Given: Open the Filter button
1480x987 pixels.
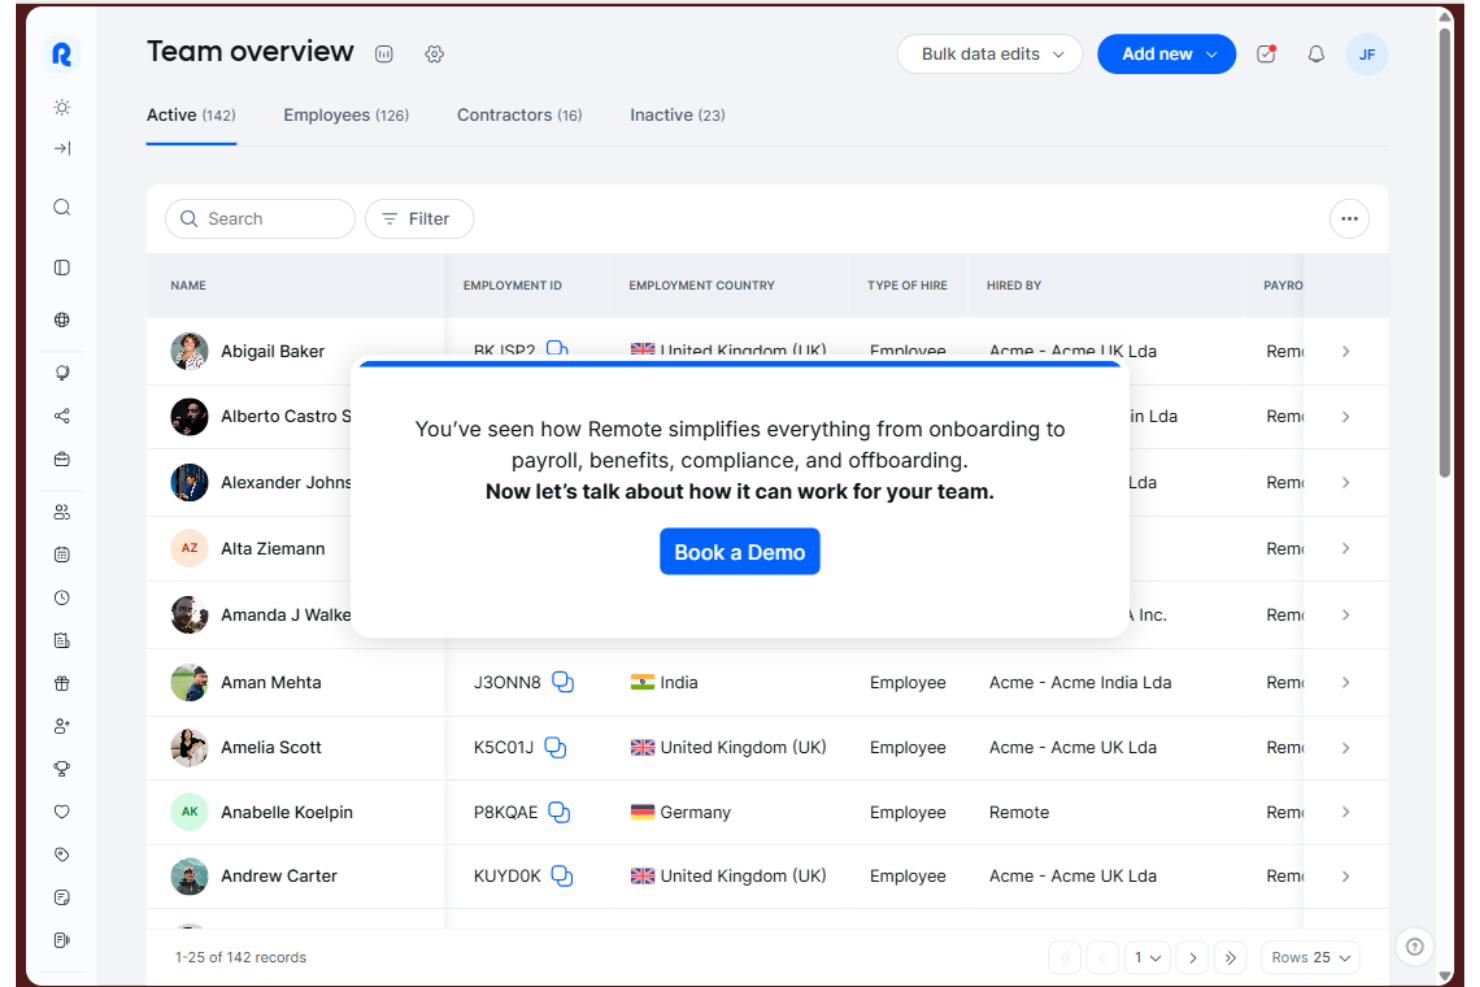Looking at the screenshot, I should point(419,219).
